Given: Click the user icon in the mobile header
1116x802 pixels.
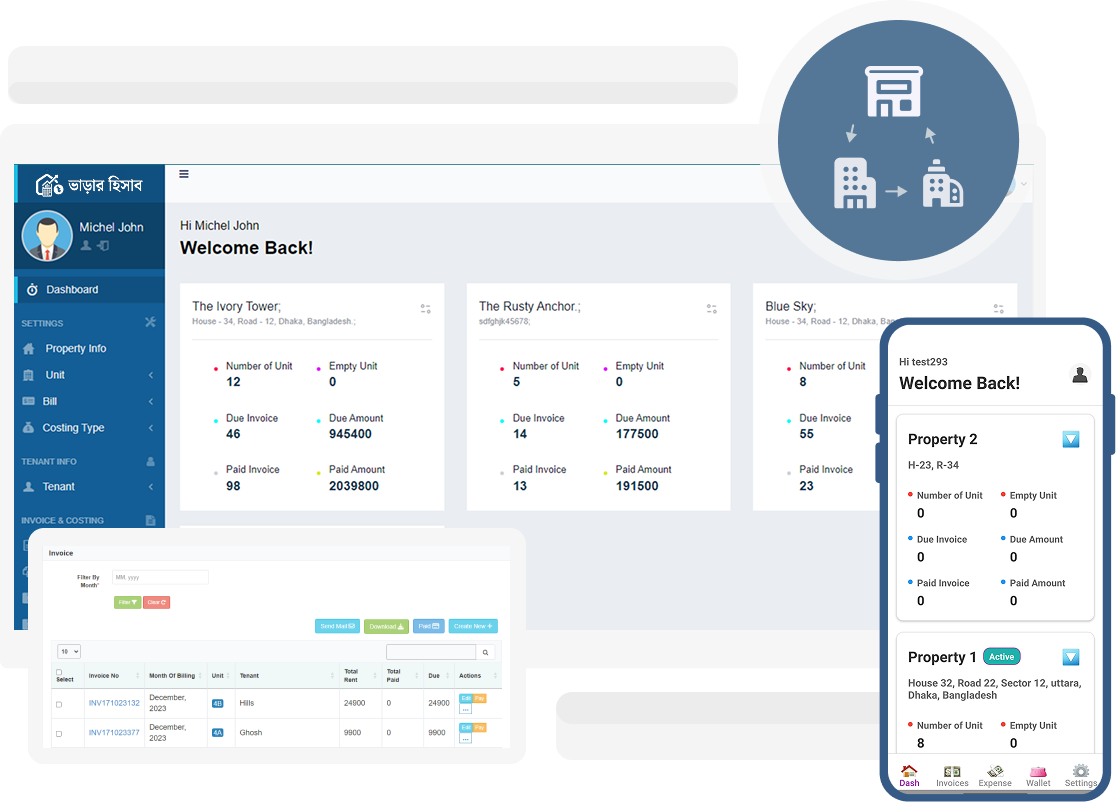Looking at the screenshot, I should coord(1080,374).
